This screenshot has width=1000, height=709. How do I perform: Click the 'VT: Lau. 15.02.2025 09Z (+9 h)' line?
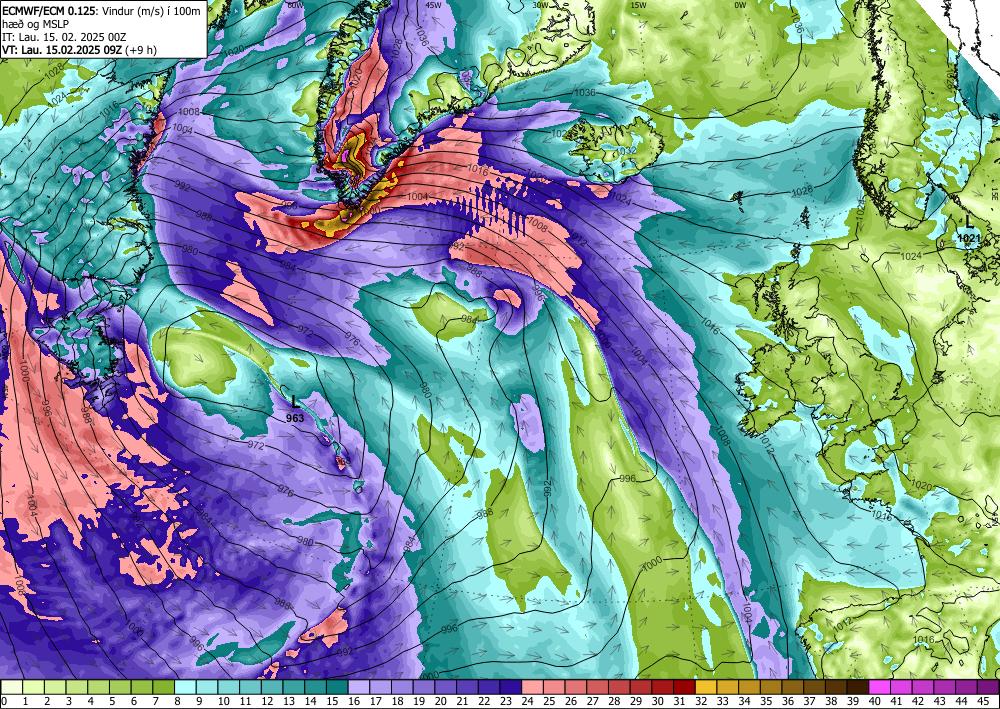[x=79, y=50]
